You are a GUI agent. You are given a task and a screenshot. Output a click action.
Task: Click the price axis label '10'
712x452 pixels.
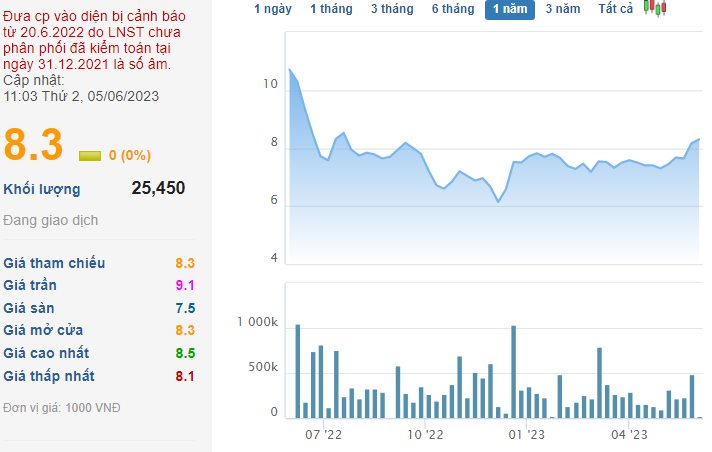pyautogui.click(x=270, y=84)
